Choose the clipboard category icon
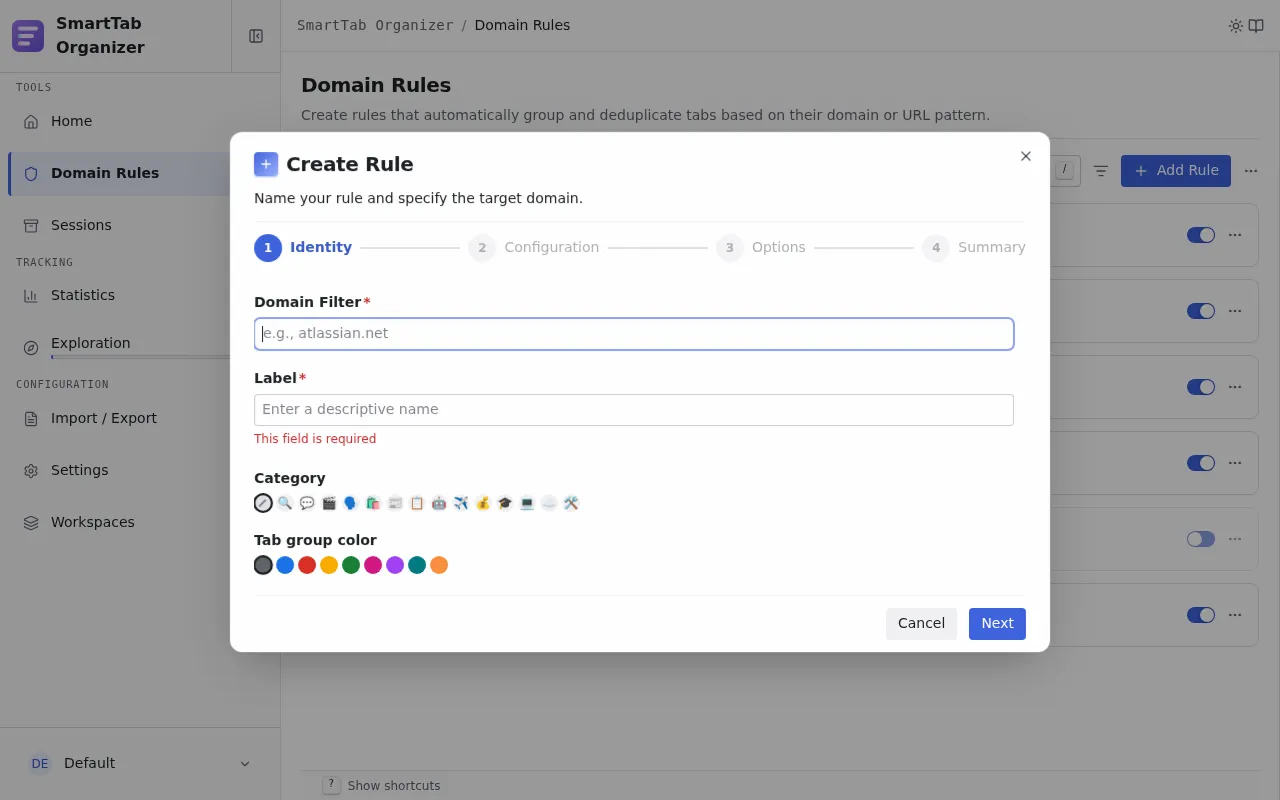 coord(417,503)
